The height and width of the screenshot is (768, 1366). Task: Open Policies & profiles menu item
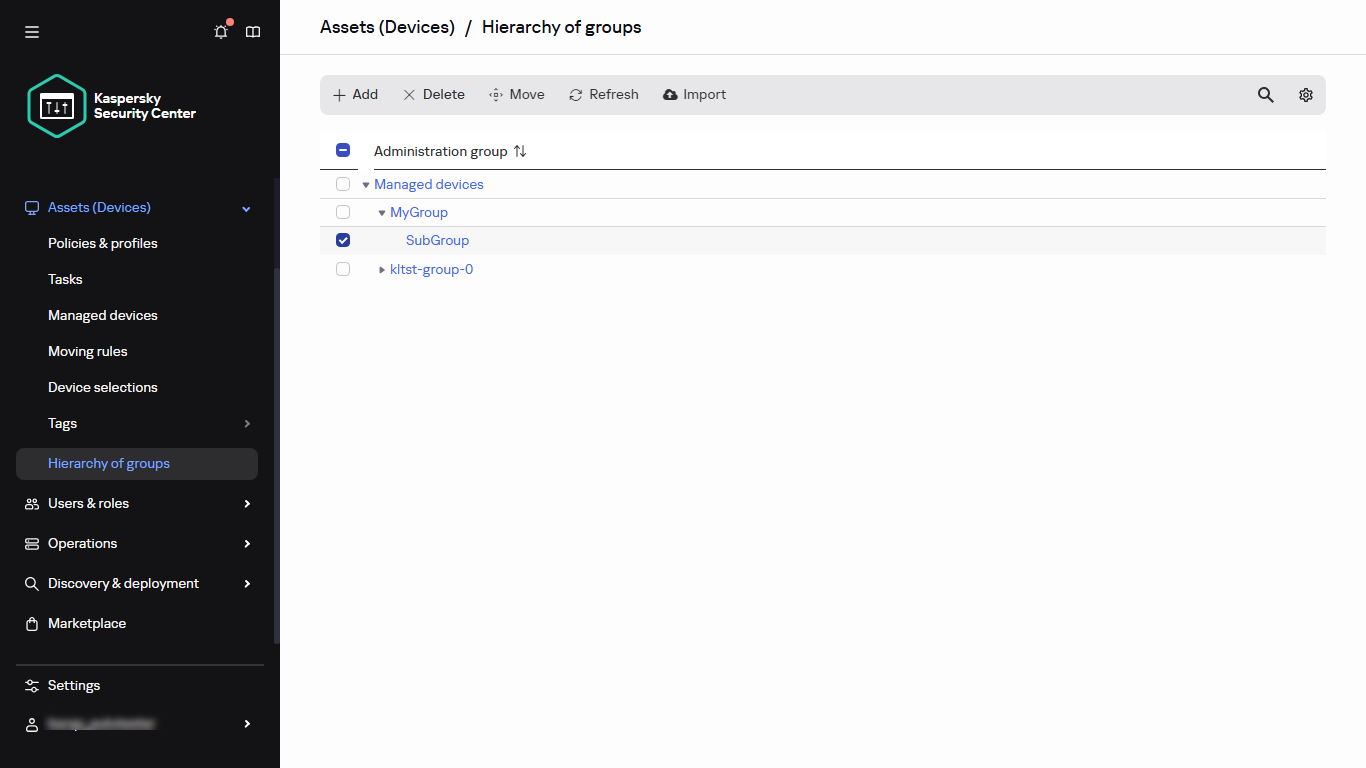(x=103, y=243)
